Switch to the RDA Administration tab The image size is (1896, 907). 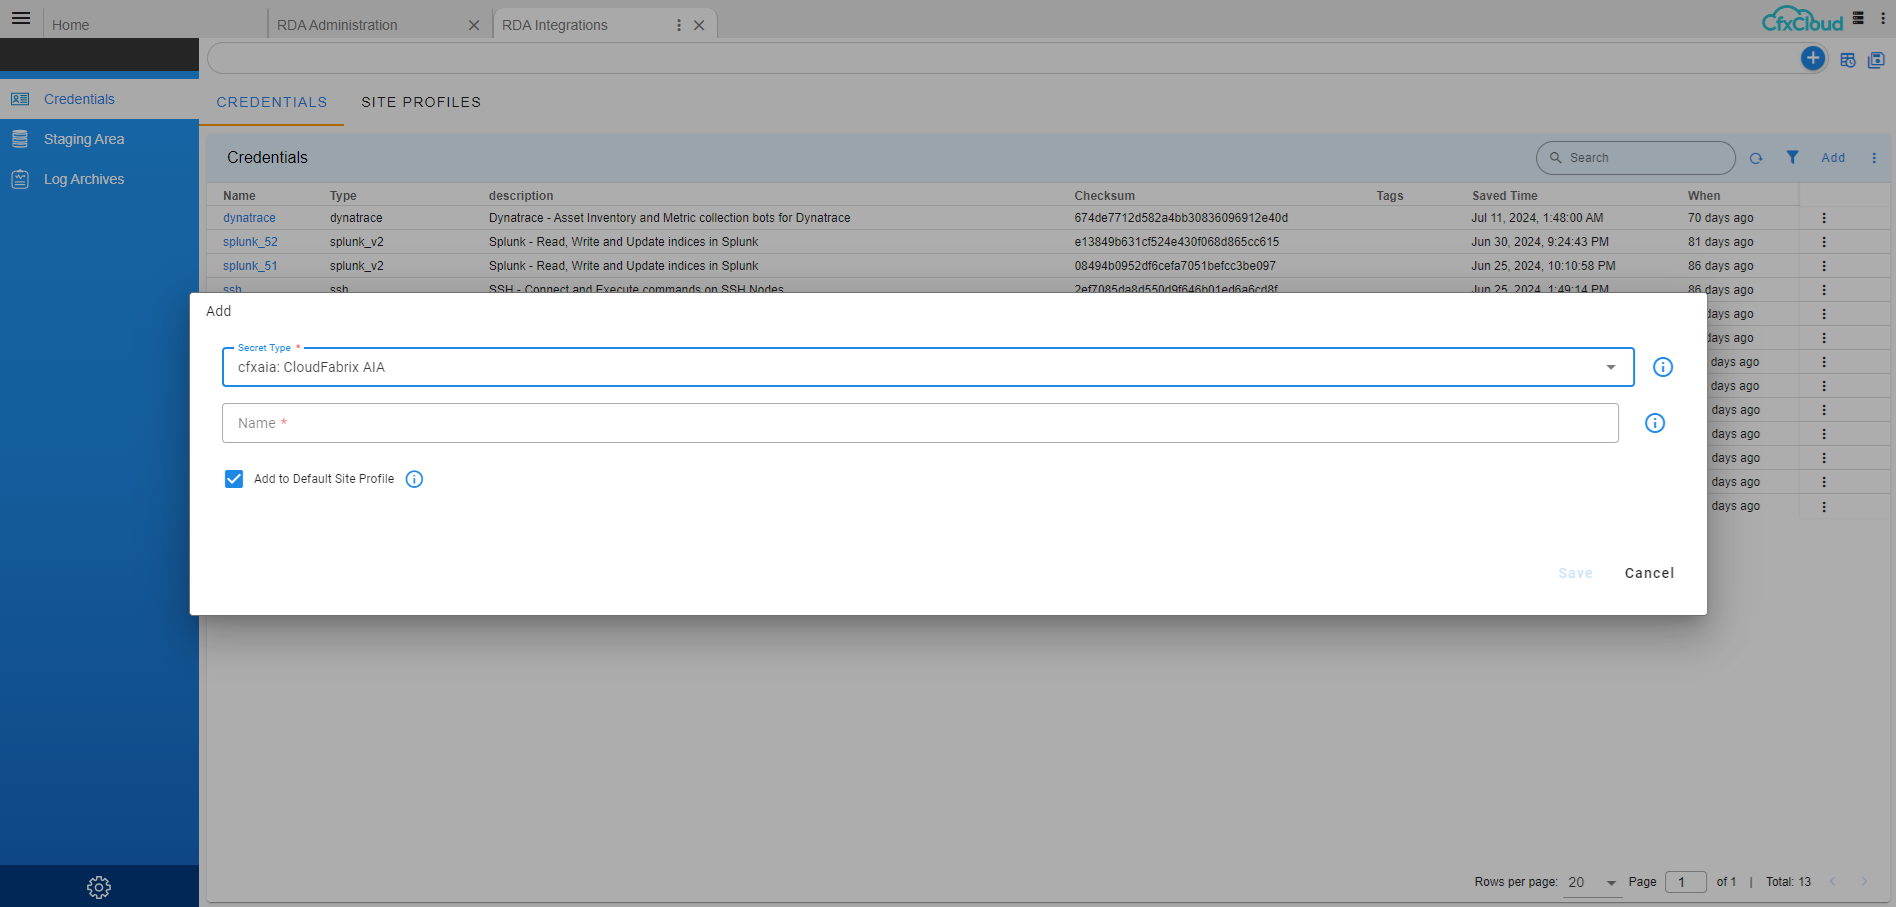click(337, 25)
